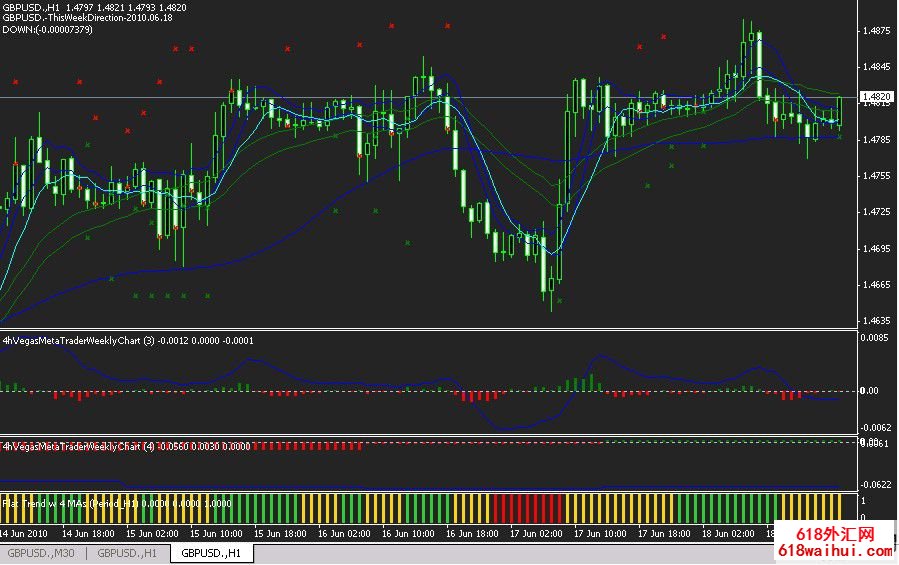Viewport: 899px width, 565px height.
Task: Click the -0.0622 indicator scale value
Action: coord(875,485)
